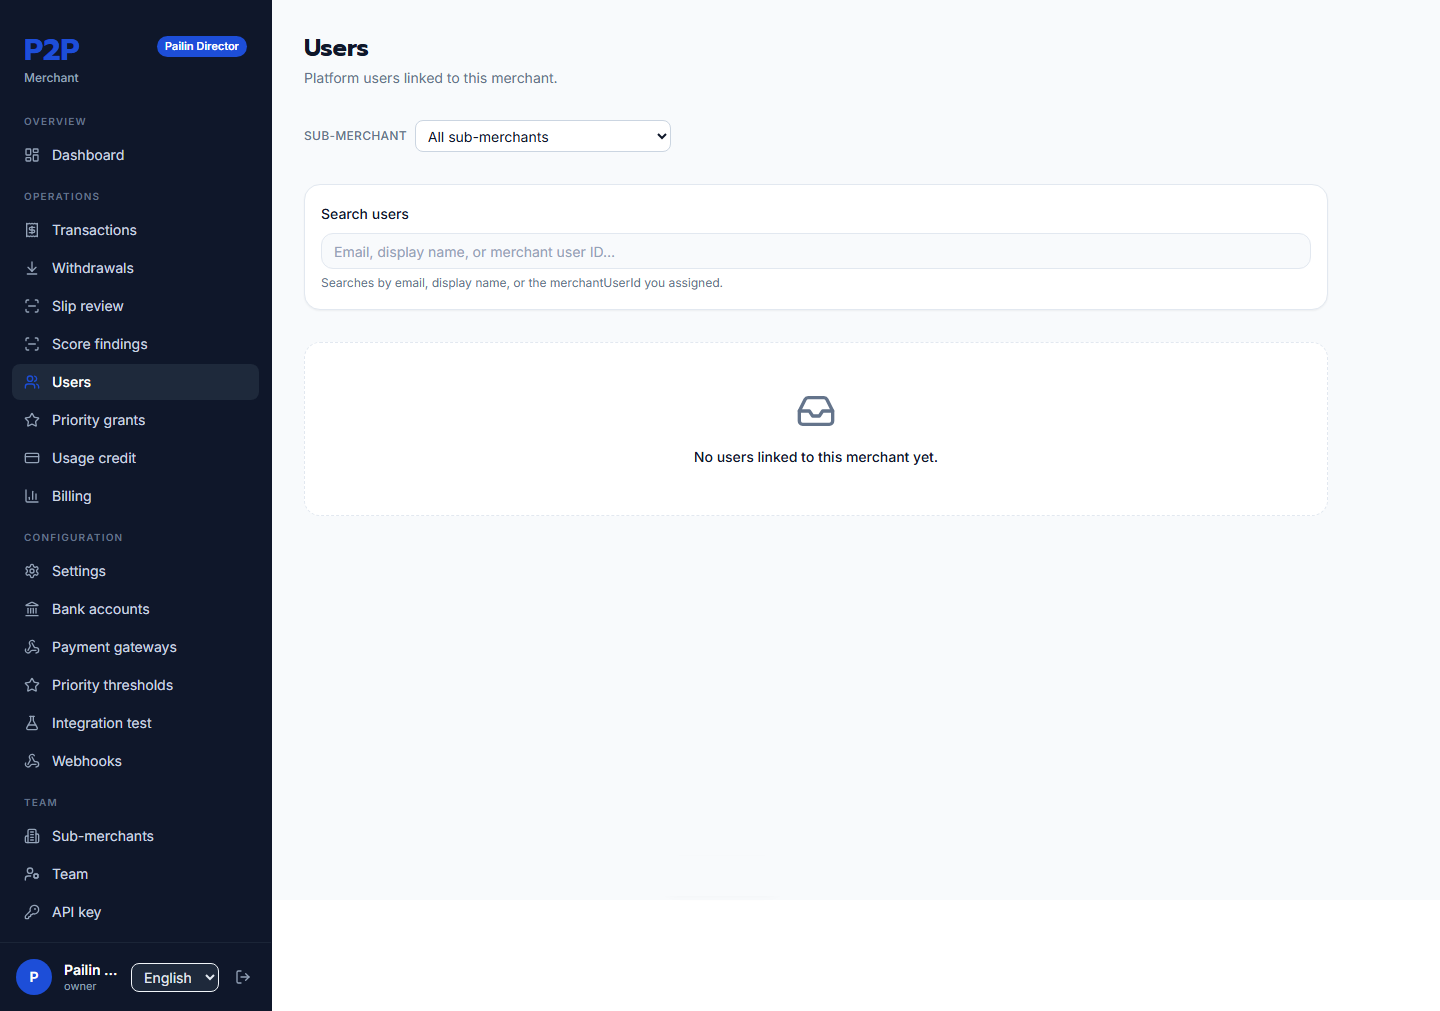The width and height of the screenshot is (1440, 1011).
Task: Click the Pailin owner profile name
Action: tap(90, 970)
